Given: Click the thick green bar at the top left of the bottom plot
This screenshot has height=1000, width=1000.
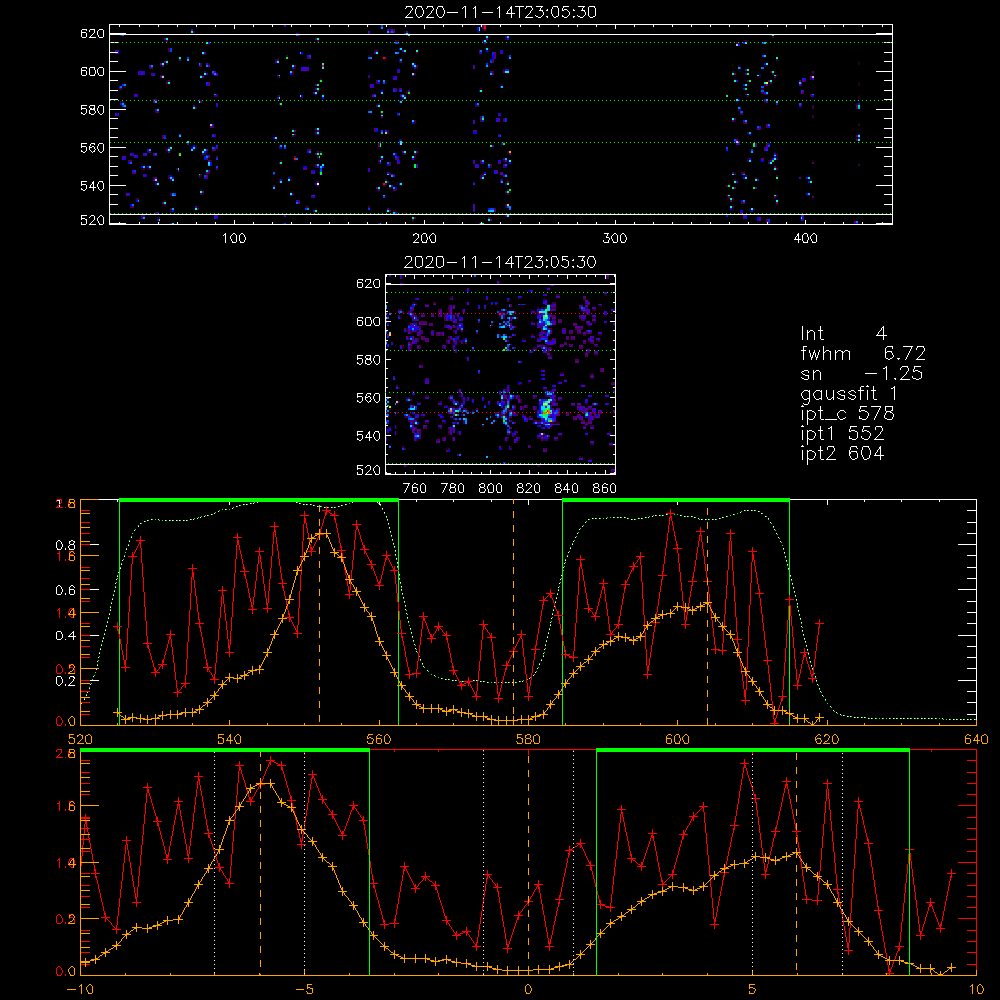Looking at the screenshot, I should pos(224,751).
